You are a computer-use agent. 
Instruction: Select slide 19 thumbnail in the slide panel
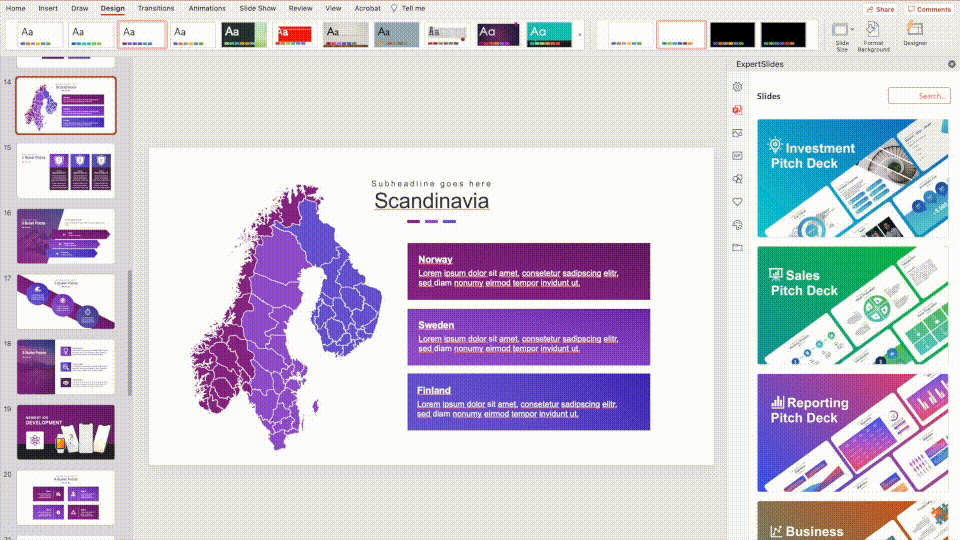click(66, 432)
